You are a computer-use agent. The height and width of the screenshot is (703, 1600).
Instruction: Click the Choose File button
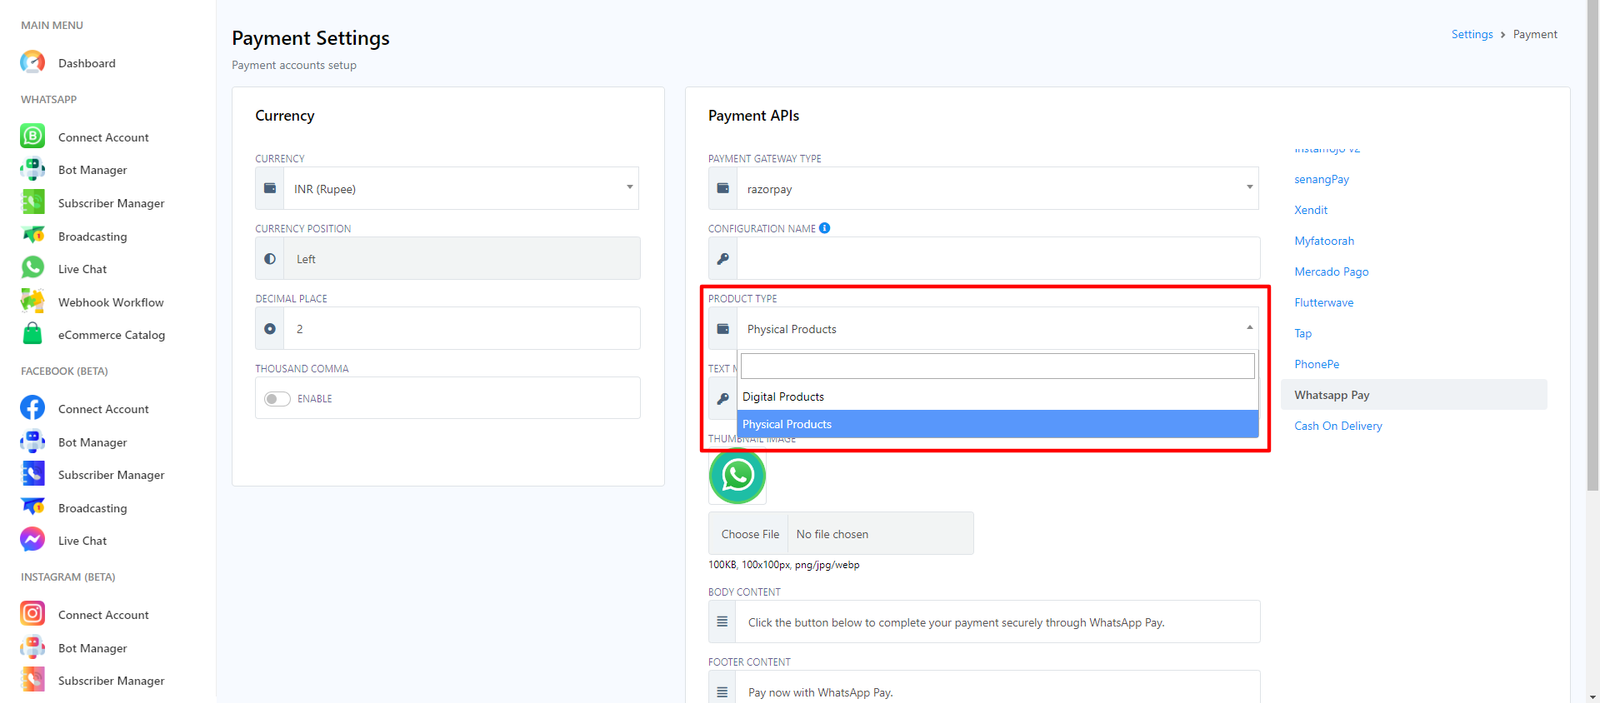coord(750,534)
